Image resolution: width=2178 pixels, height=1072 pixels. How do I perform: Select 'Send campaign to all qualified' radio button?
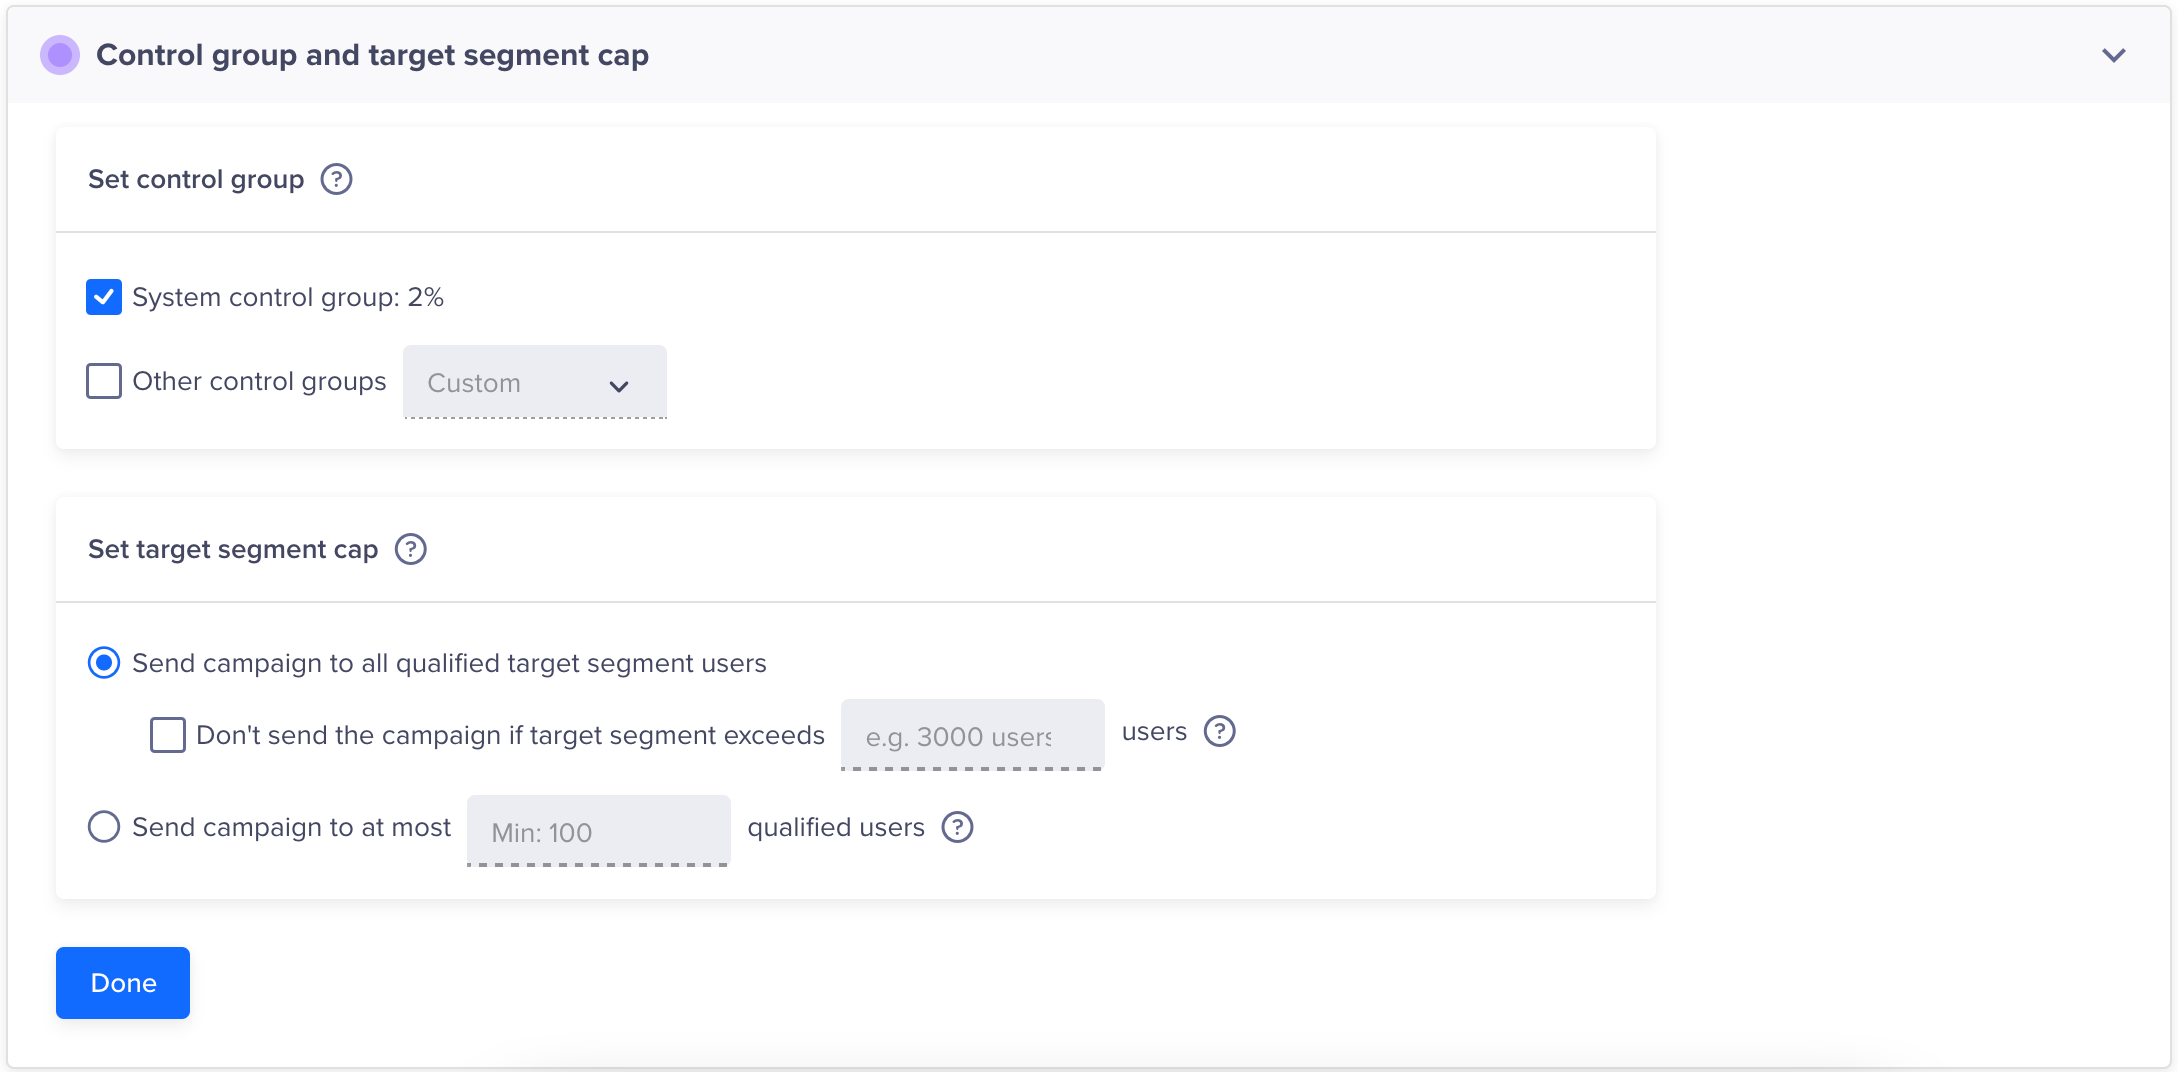tap(104, 663)
